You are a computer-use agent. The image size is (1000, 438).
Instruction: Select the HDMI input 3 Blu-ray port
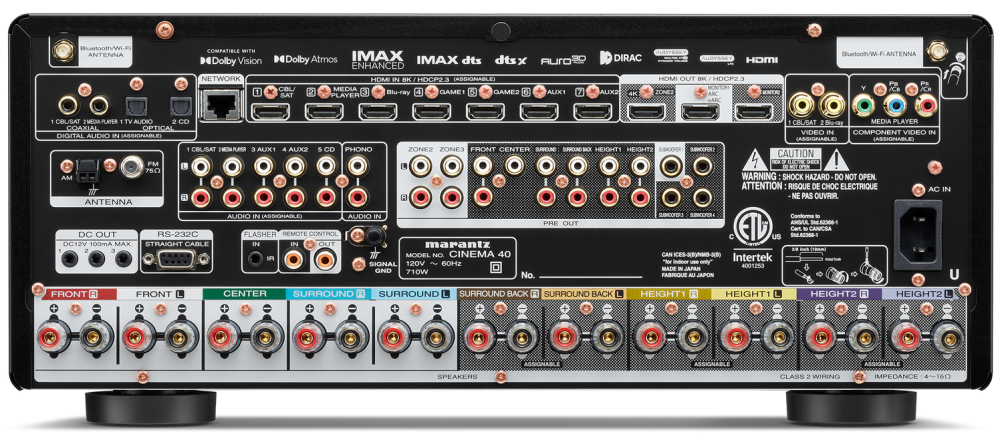coord(378,112)
